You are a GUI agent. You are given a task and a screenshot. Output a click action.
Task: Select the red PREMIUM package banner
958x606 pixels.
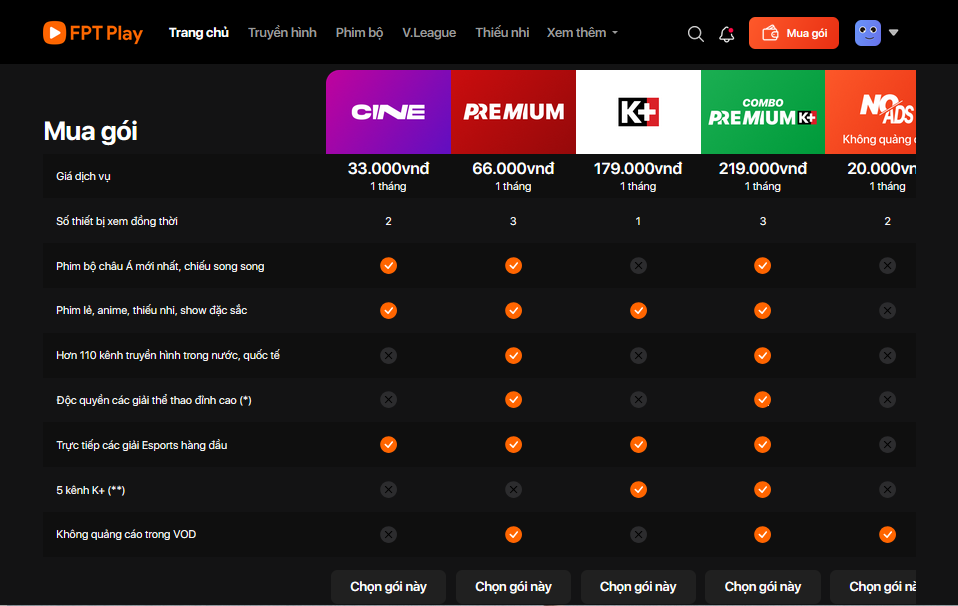click(513, 112)
